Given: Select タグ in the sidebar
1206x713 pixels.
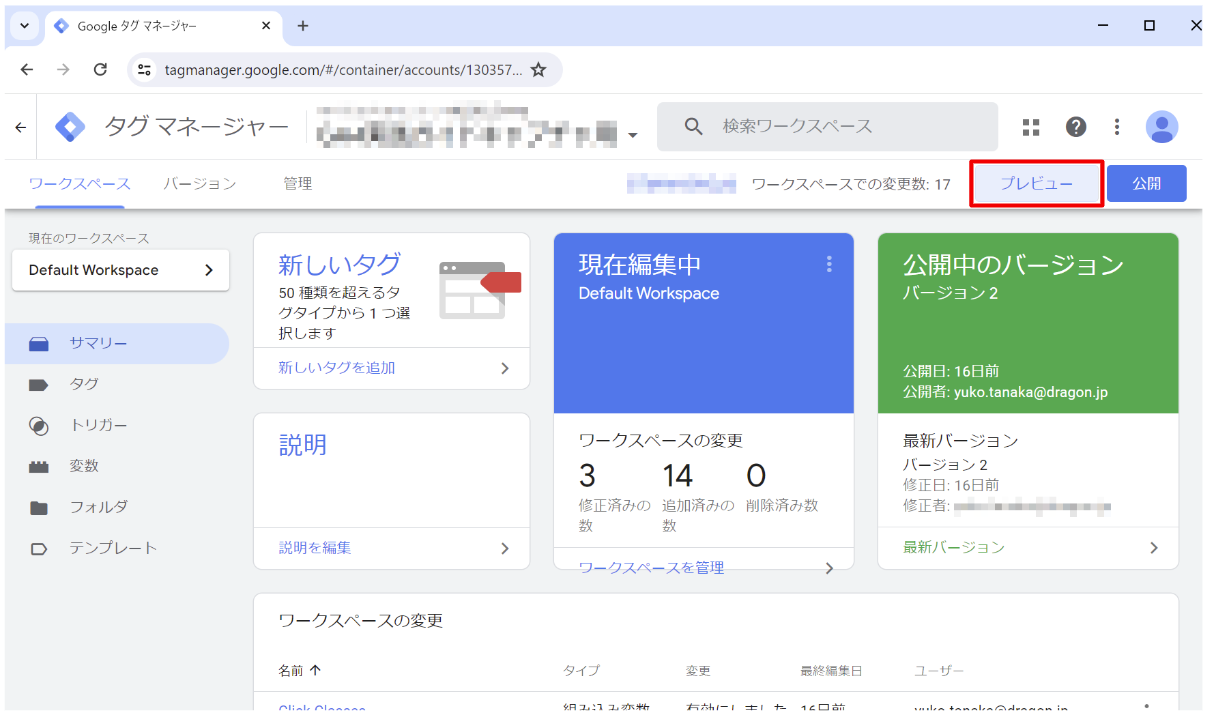Looking at the screenshot, I should click(x=117, y=385).
